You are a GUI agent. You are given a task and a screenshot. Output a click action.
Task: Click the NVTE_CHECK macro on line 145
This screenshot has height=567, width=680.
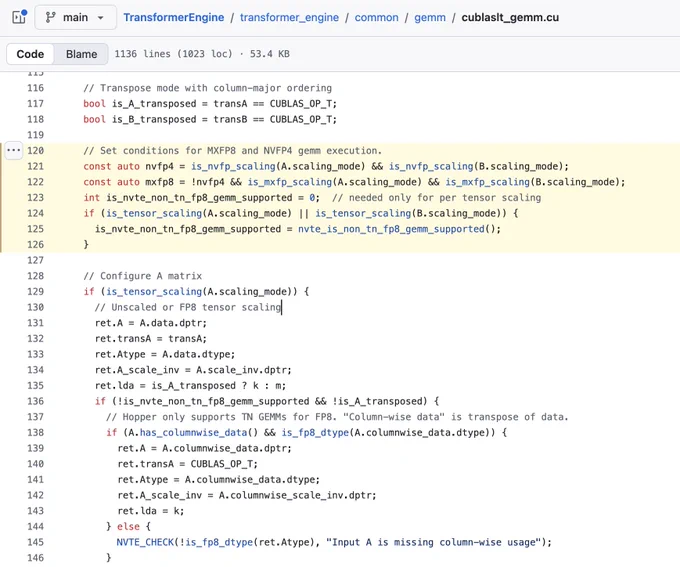pos(145,542)
